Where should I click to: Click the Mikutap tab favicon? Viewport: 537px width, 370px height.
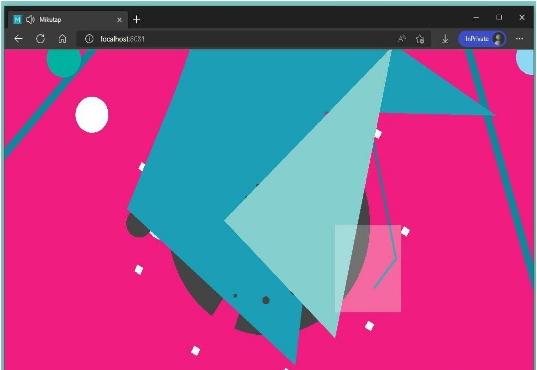(17, 20)
